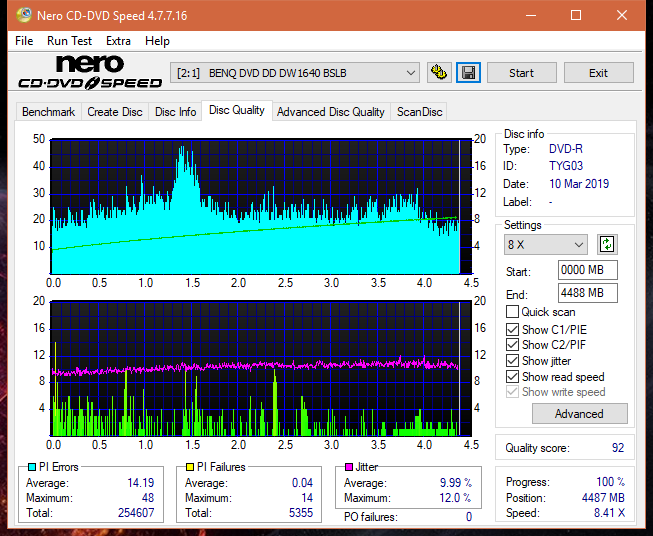The image size is (653, 536).
Task: Open the 8 X speed dropdown
Action: click(546, 244)
